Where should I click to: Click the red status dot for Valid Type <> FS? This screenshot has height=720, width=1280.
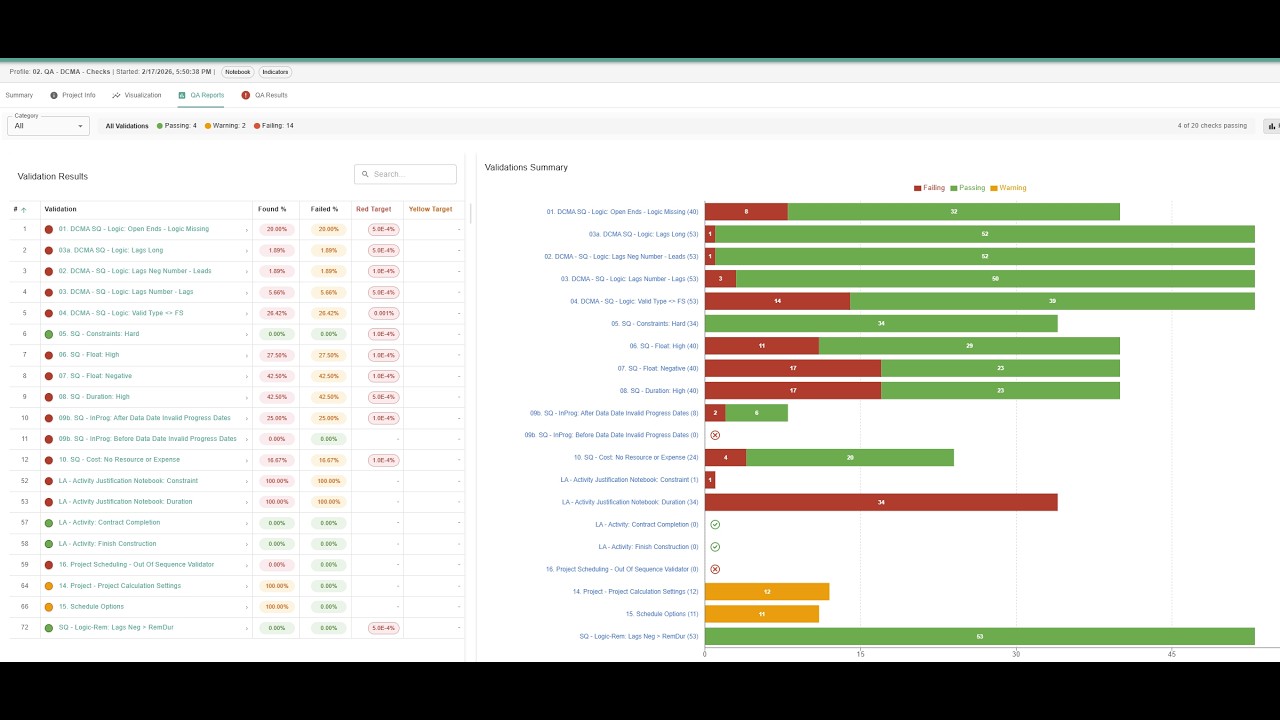click(x=49, y=313)
